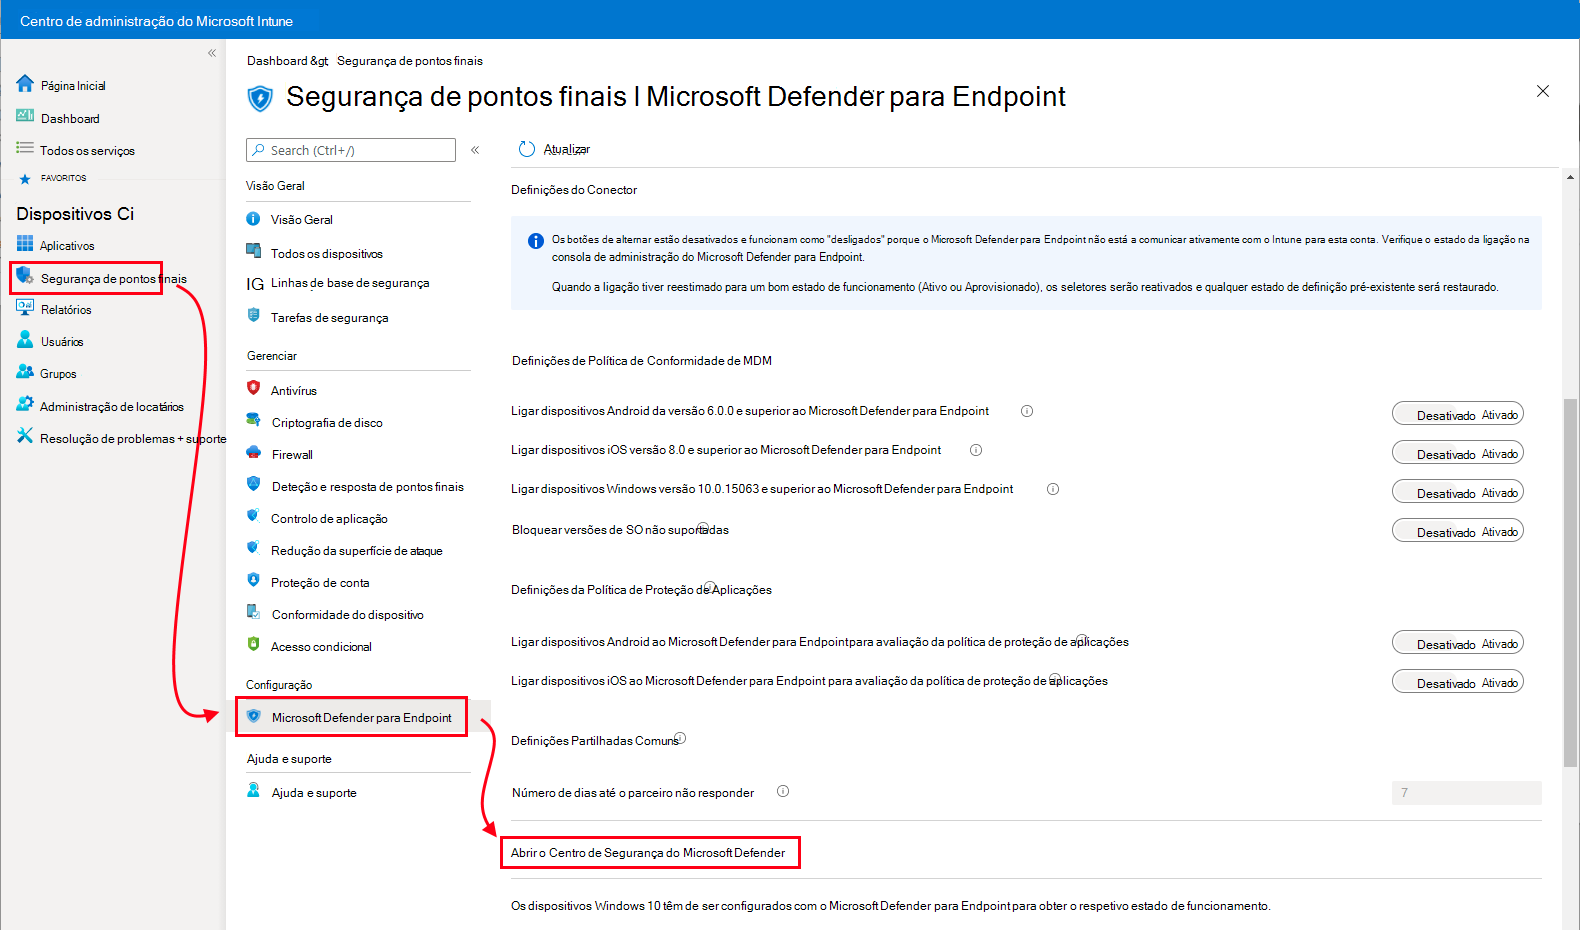Screen dimensions: 1580x930
Task: Click the Todos os serviços list icon
Action: point(25,148)
